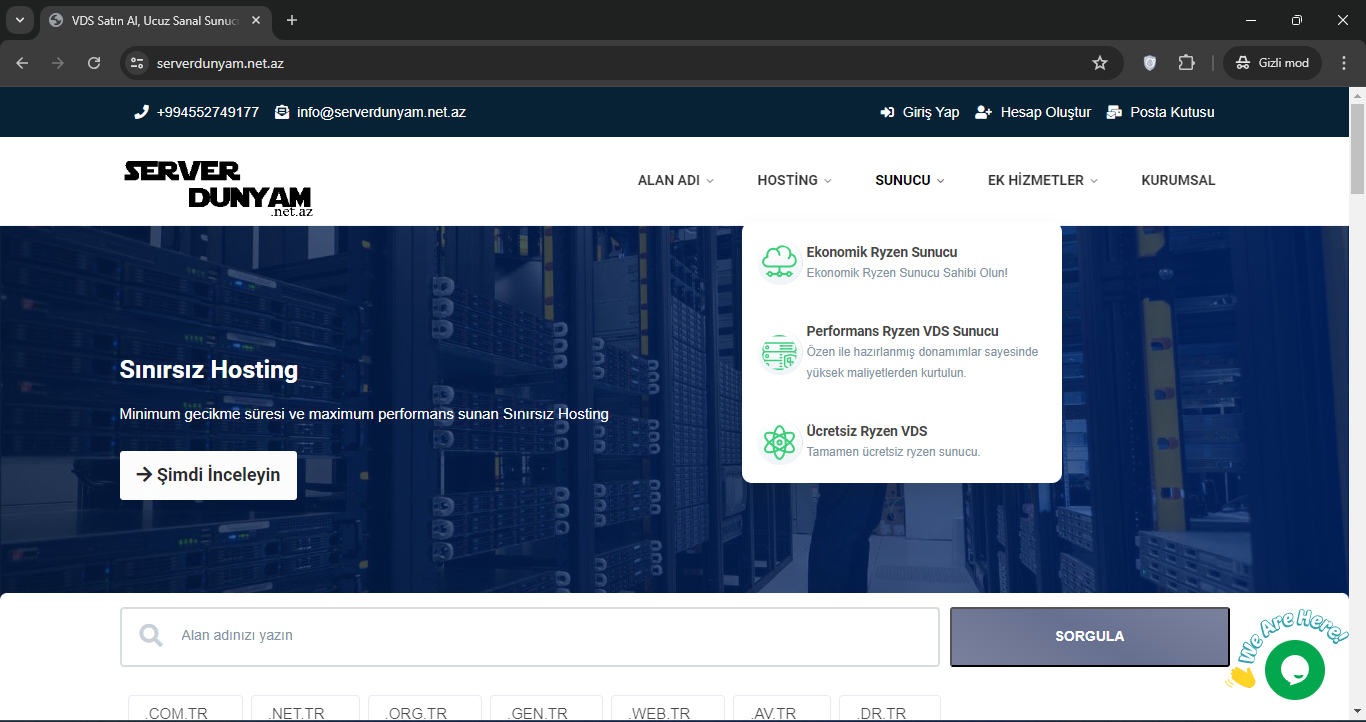Select the .COM.TR domain extension
This screenshot has height=722, width=1366.
(x=185, y=710)
